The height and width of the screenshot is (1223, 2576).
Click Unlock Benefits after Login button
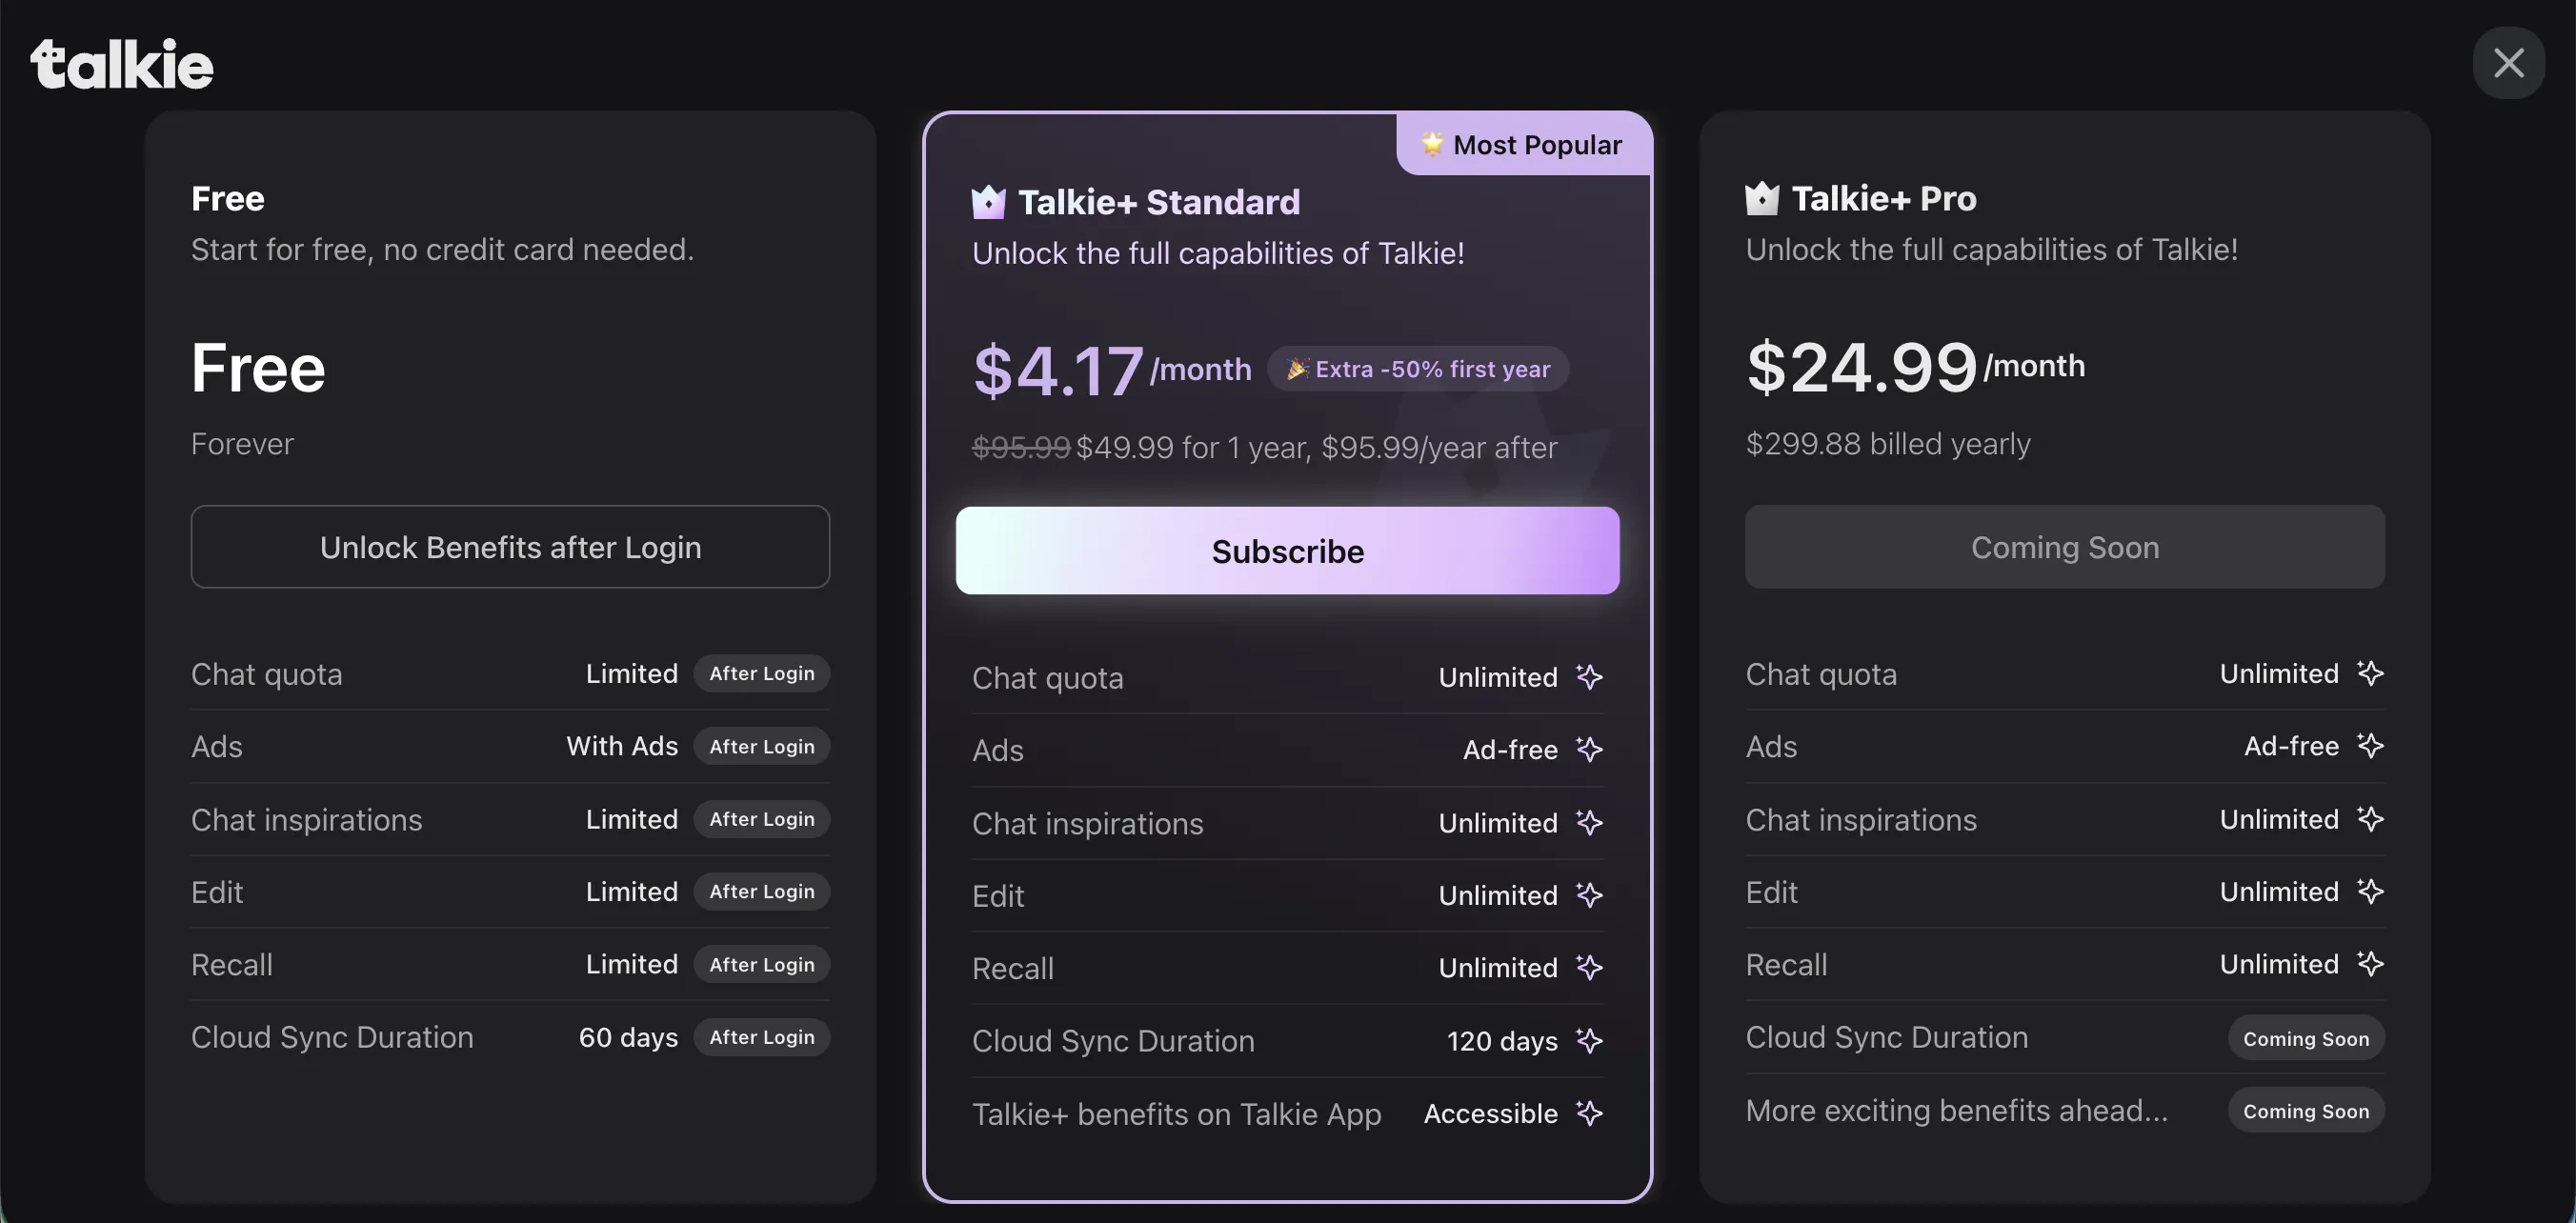click(510, 547)
